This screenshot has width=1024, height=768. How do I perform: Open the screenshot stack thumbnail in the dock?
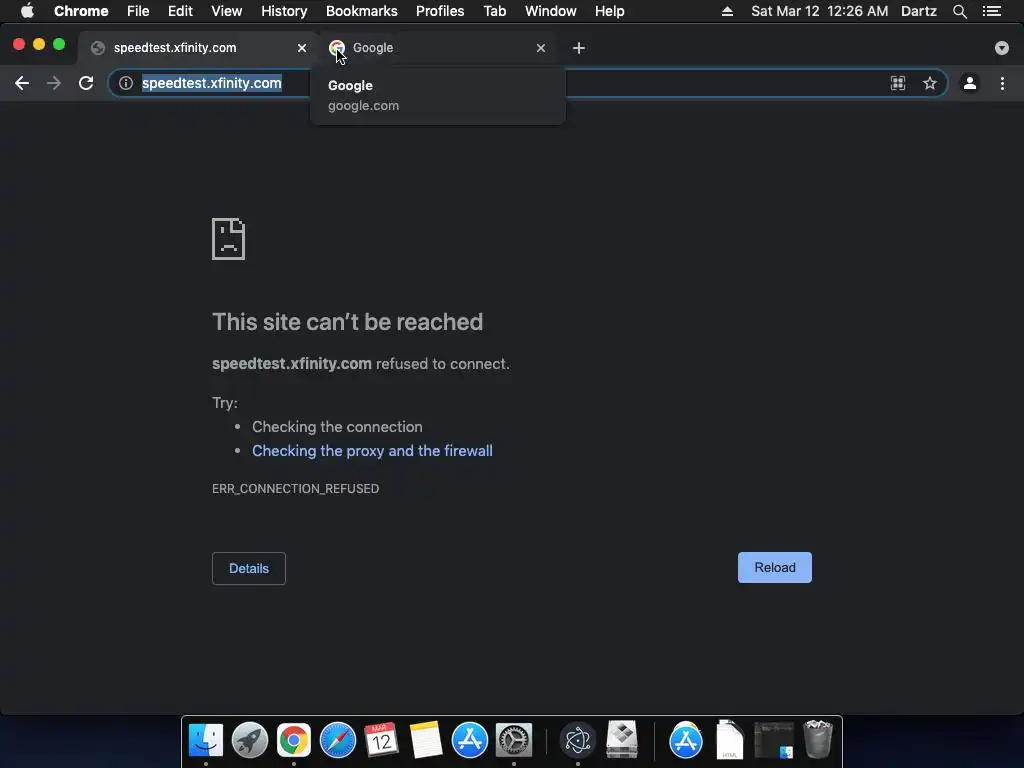[x=773, y=741]
